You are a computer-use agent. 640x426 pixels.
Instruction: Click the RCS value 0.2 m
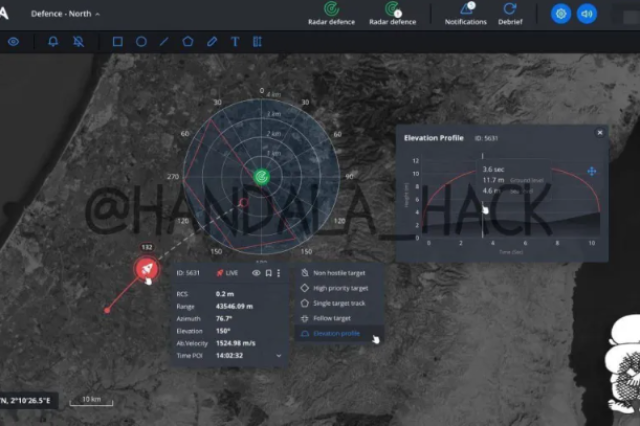(224, 294)
